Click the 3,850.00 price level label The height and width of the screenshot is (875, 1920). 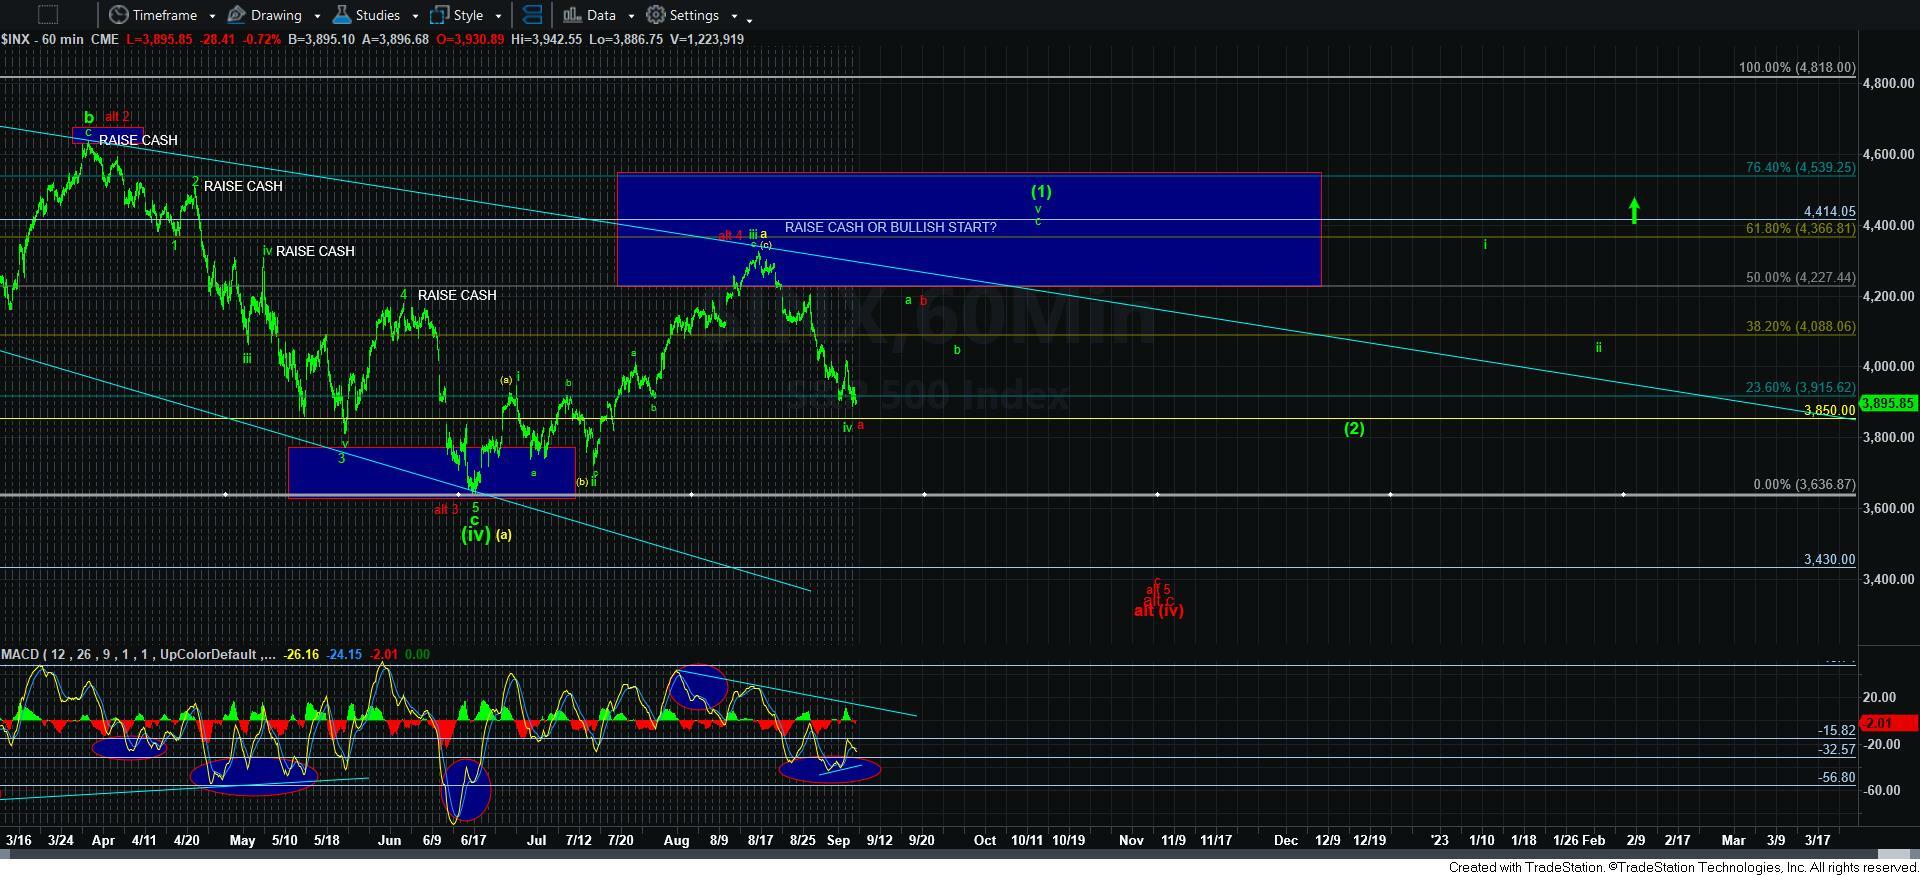[x=1829, y=410]
